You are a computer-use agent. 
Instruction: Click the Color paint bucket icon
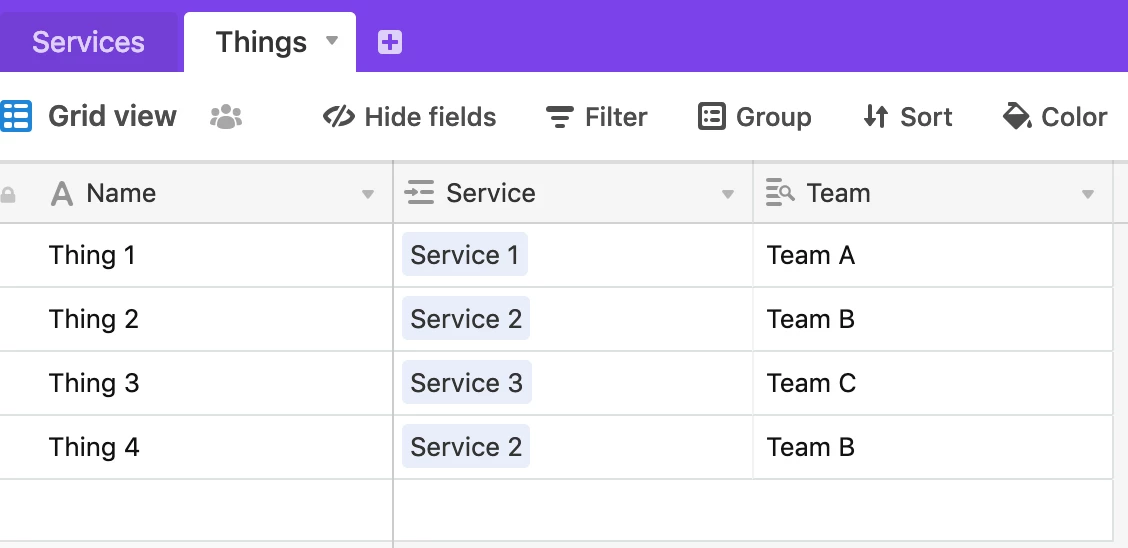(x=1016, y=116)
